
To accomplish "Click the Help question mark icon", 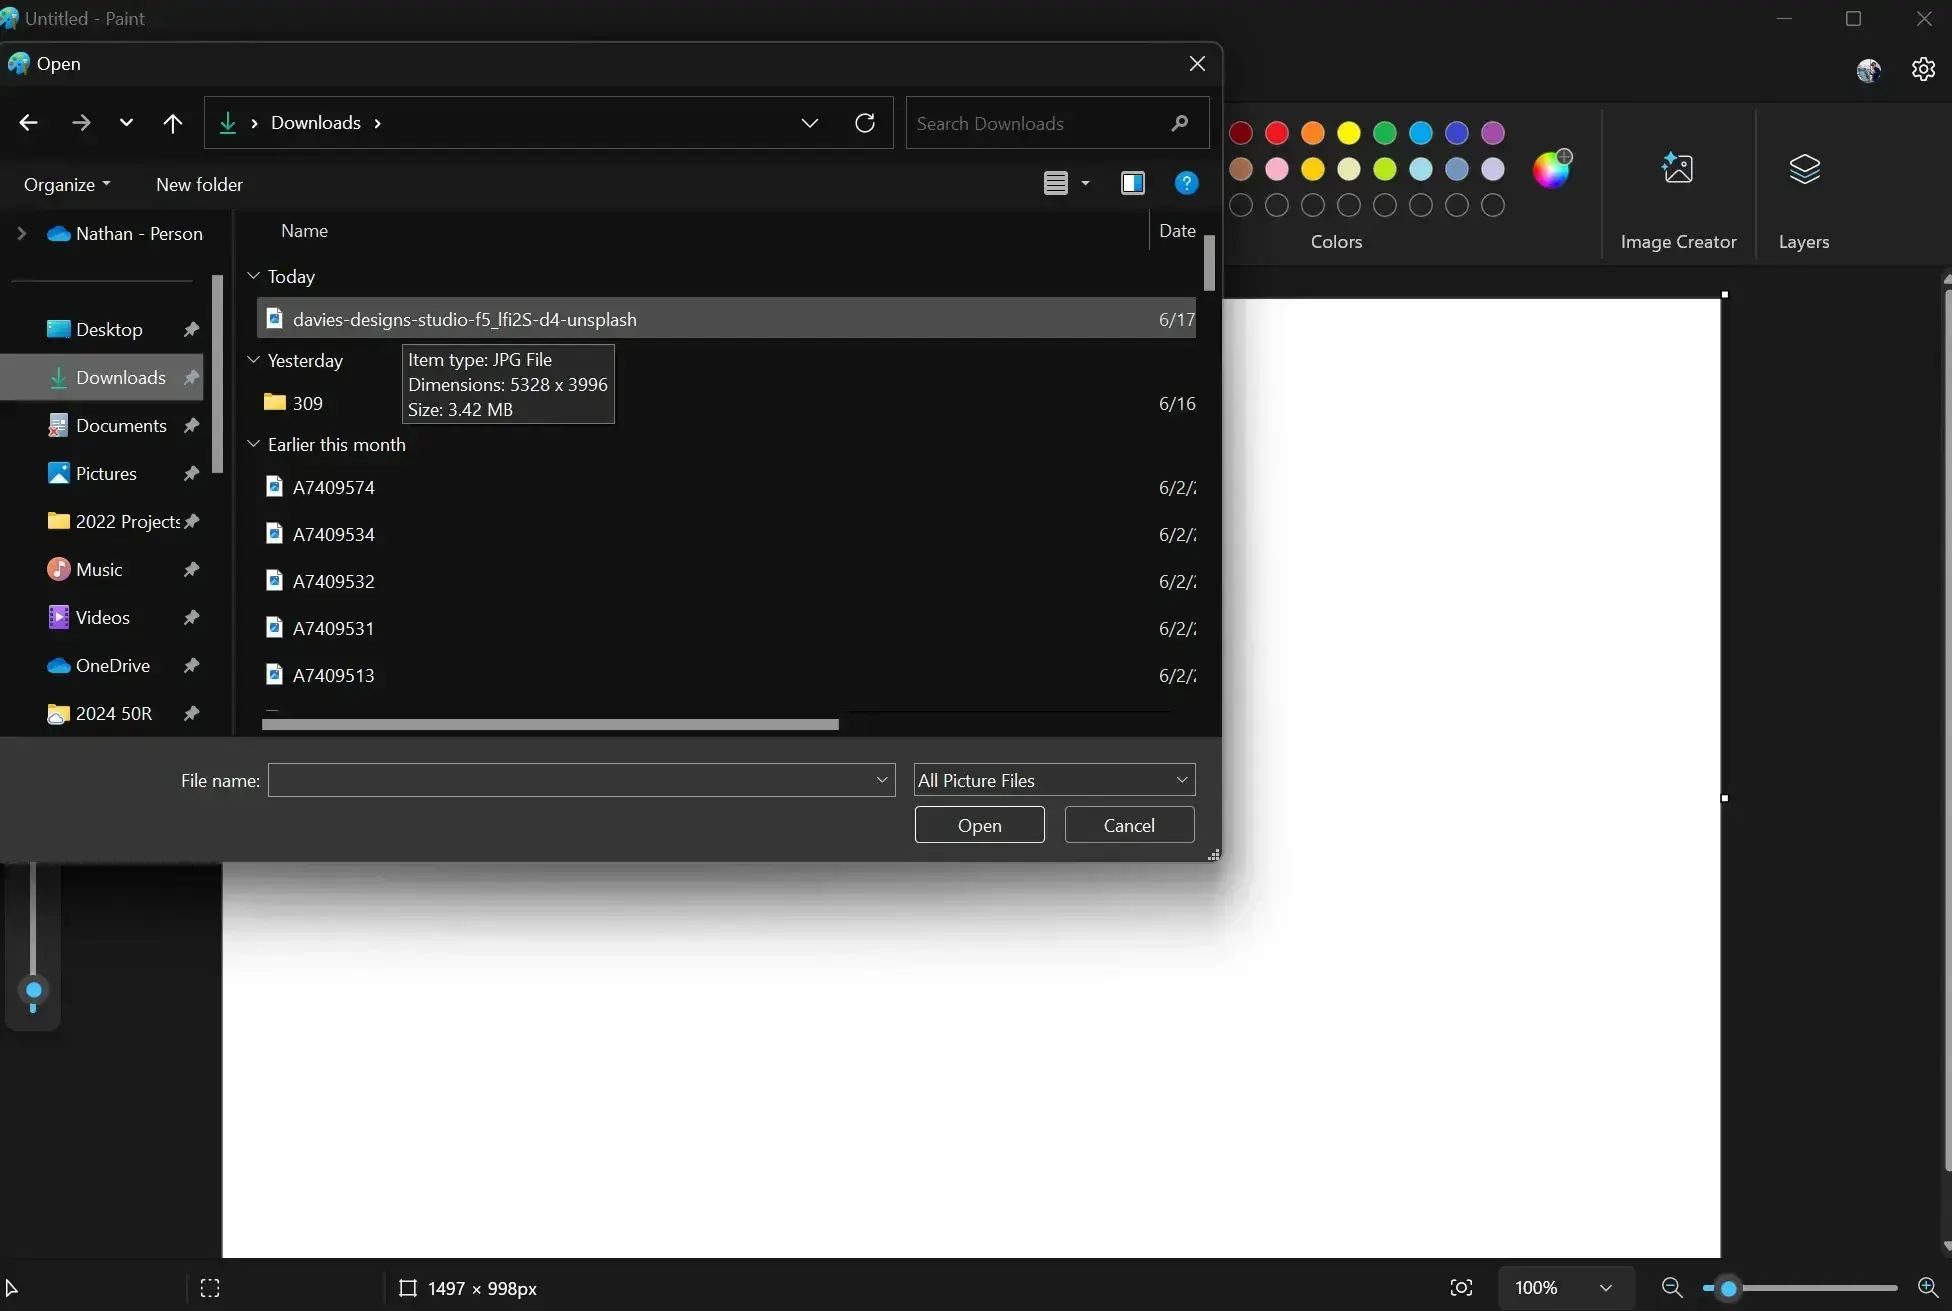I will (x=1185, y=184).
